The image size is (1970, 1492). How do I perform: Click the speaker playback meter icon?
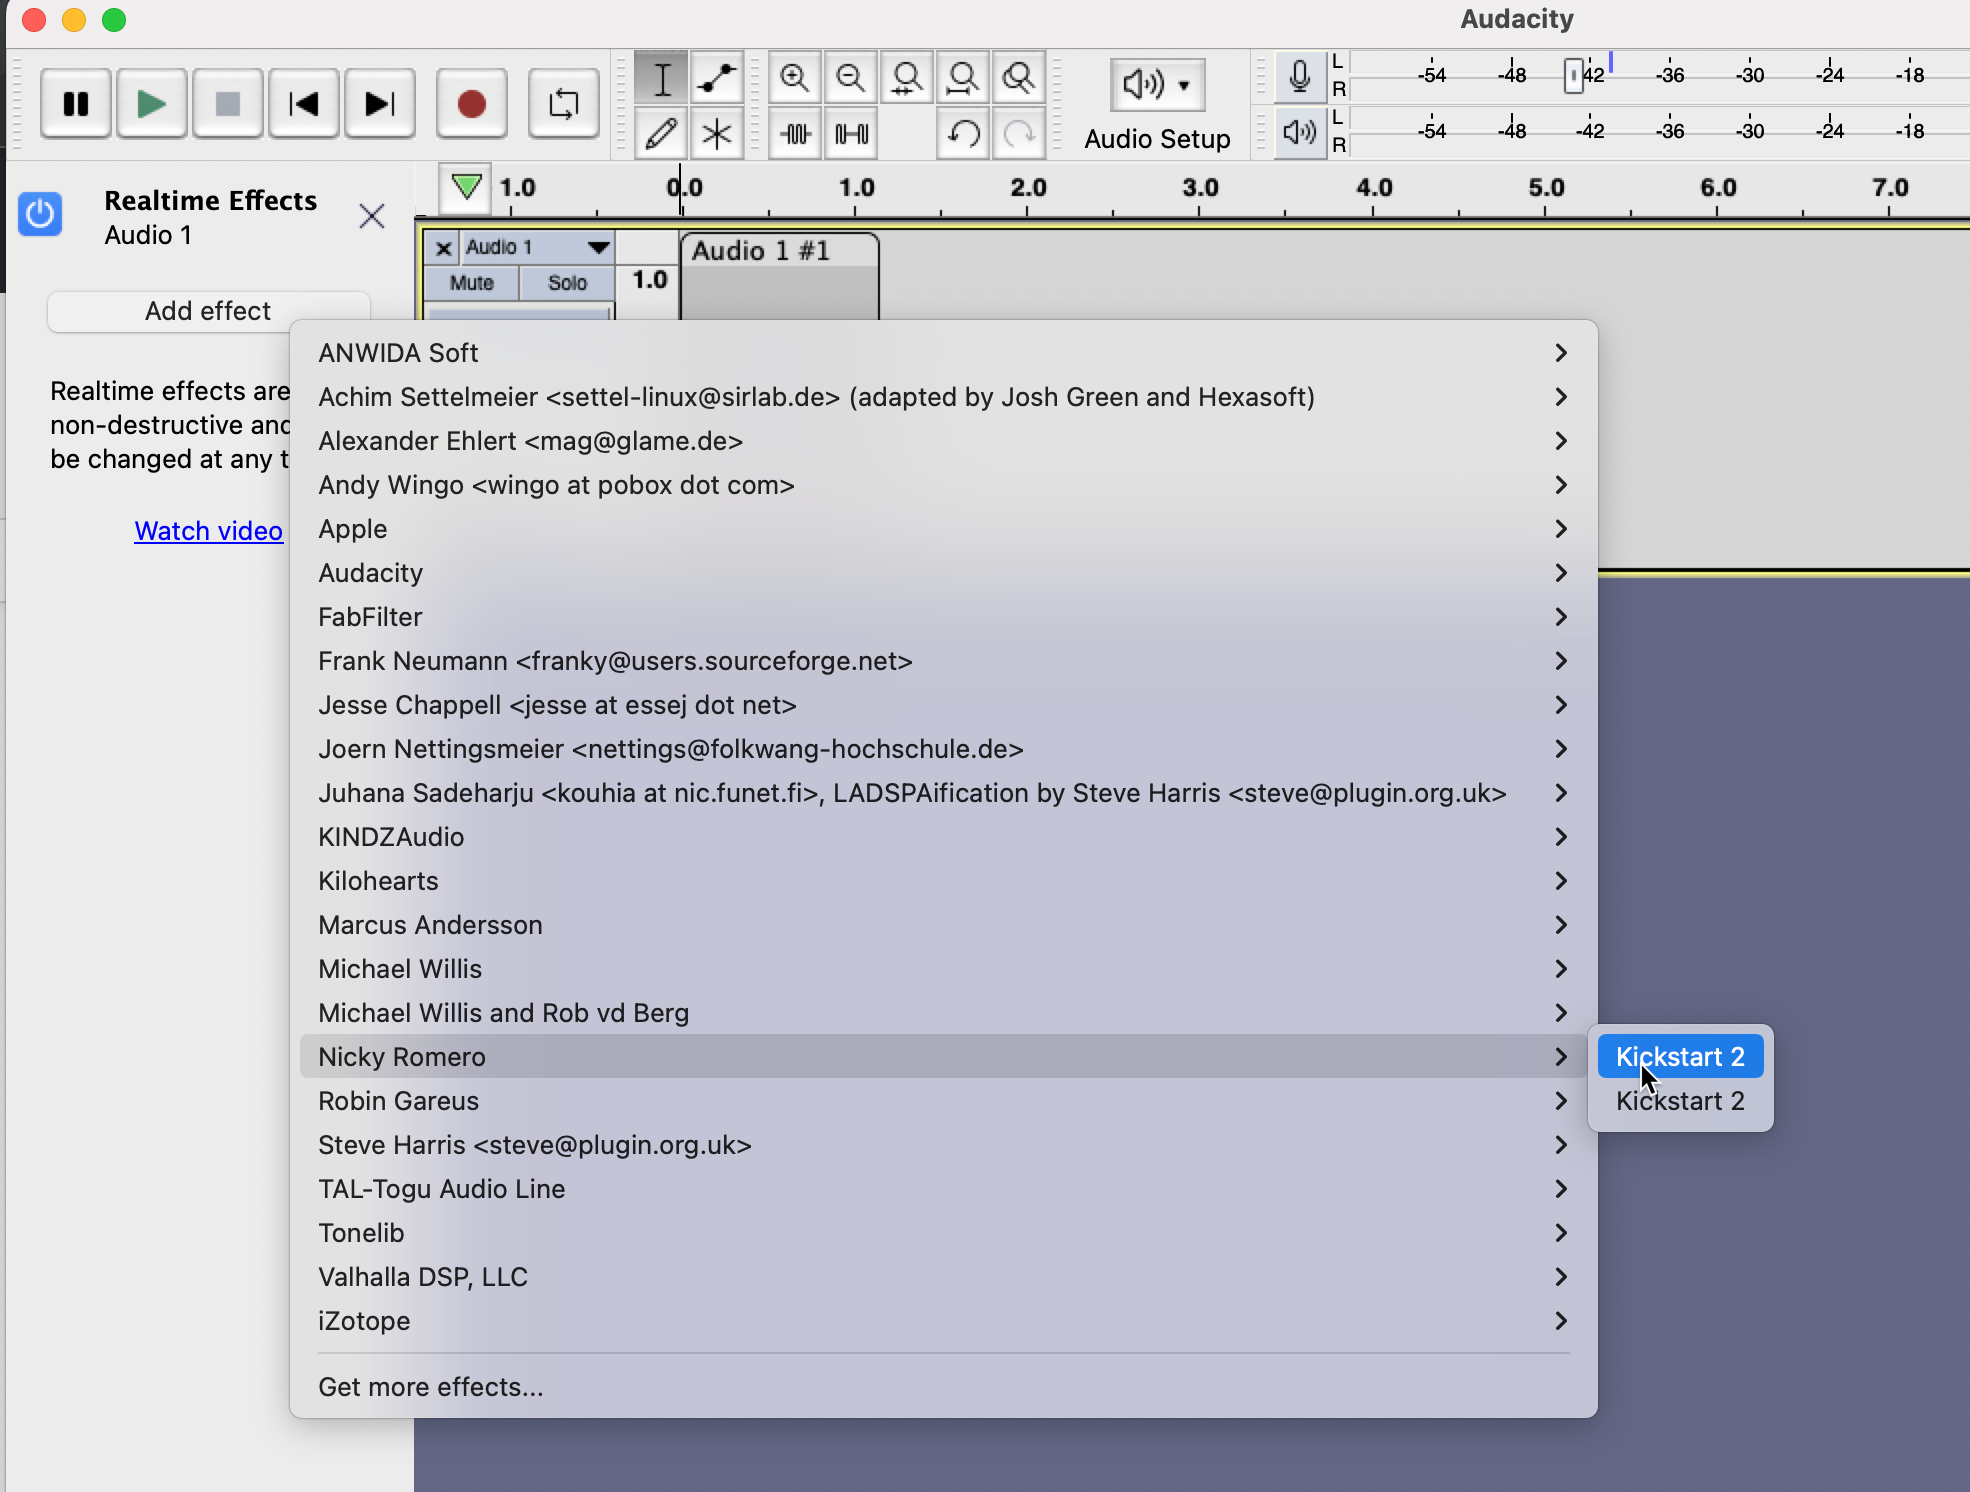point(1299,132)
